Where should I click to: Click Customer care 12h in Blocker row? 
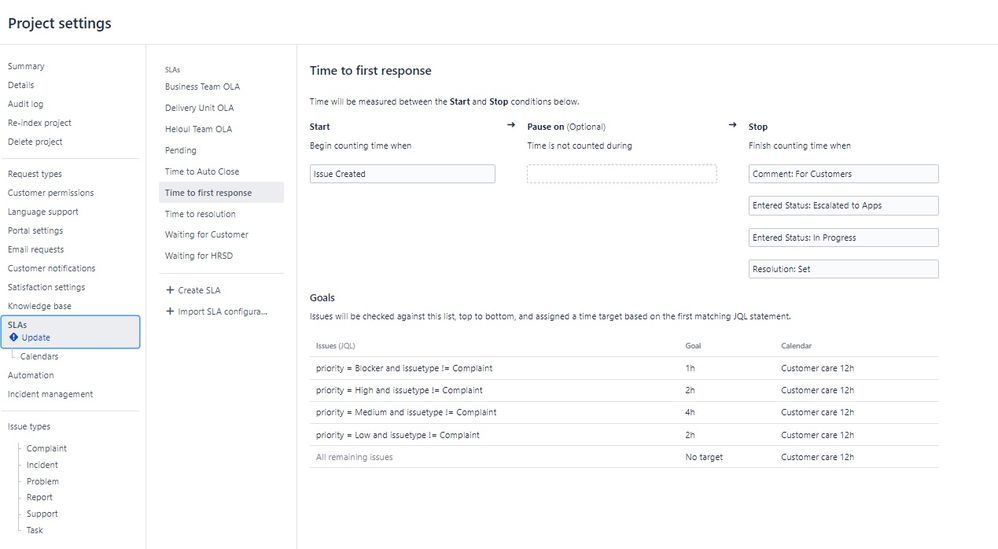817,368
